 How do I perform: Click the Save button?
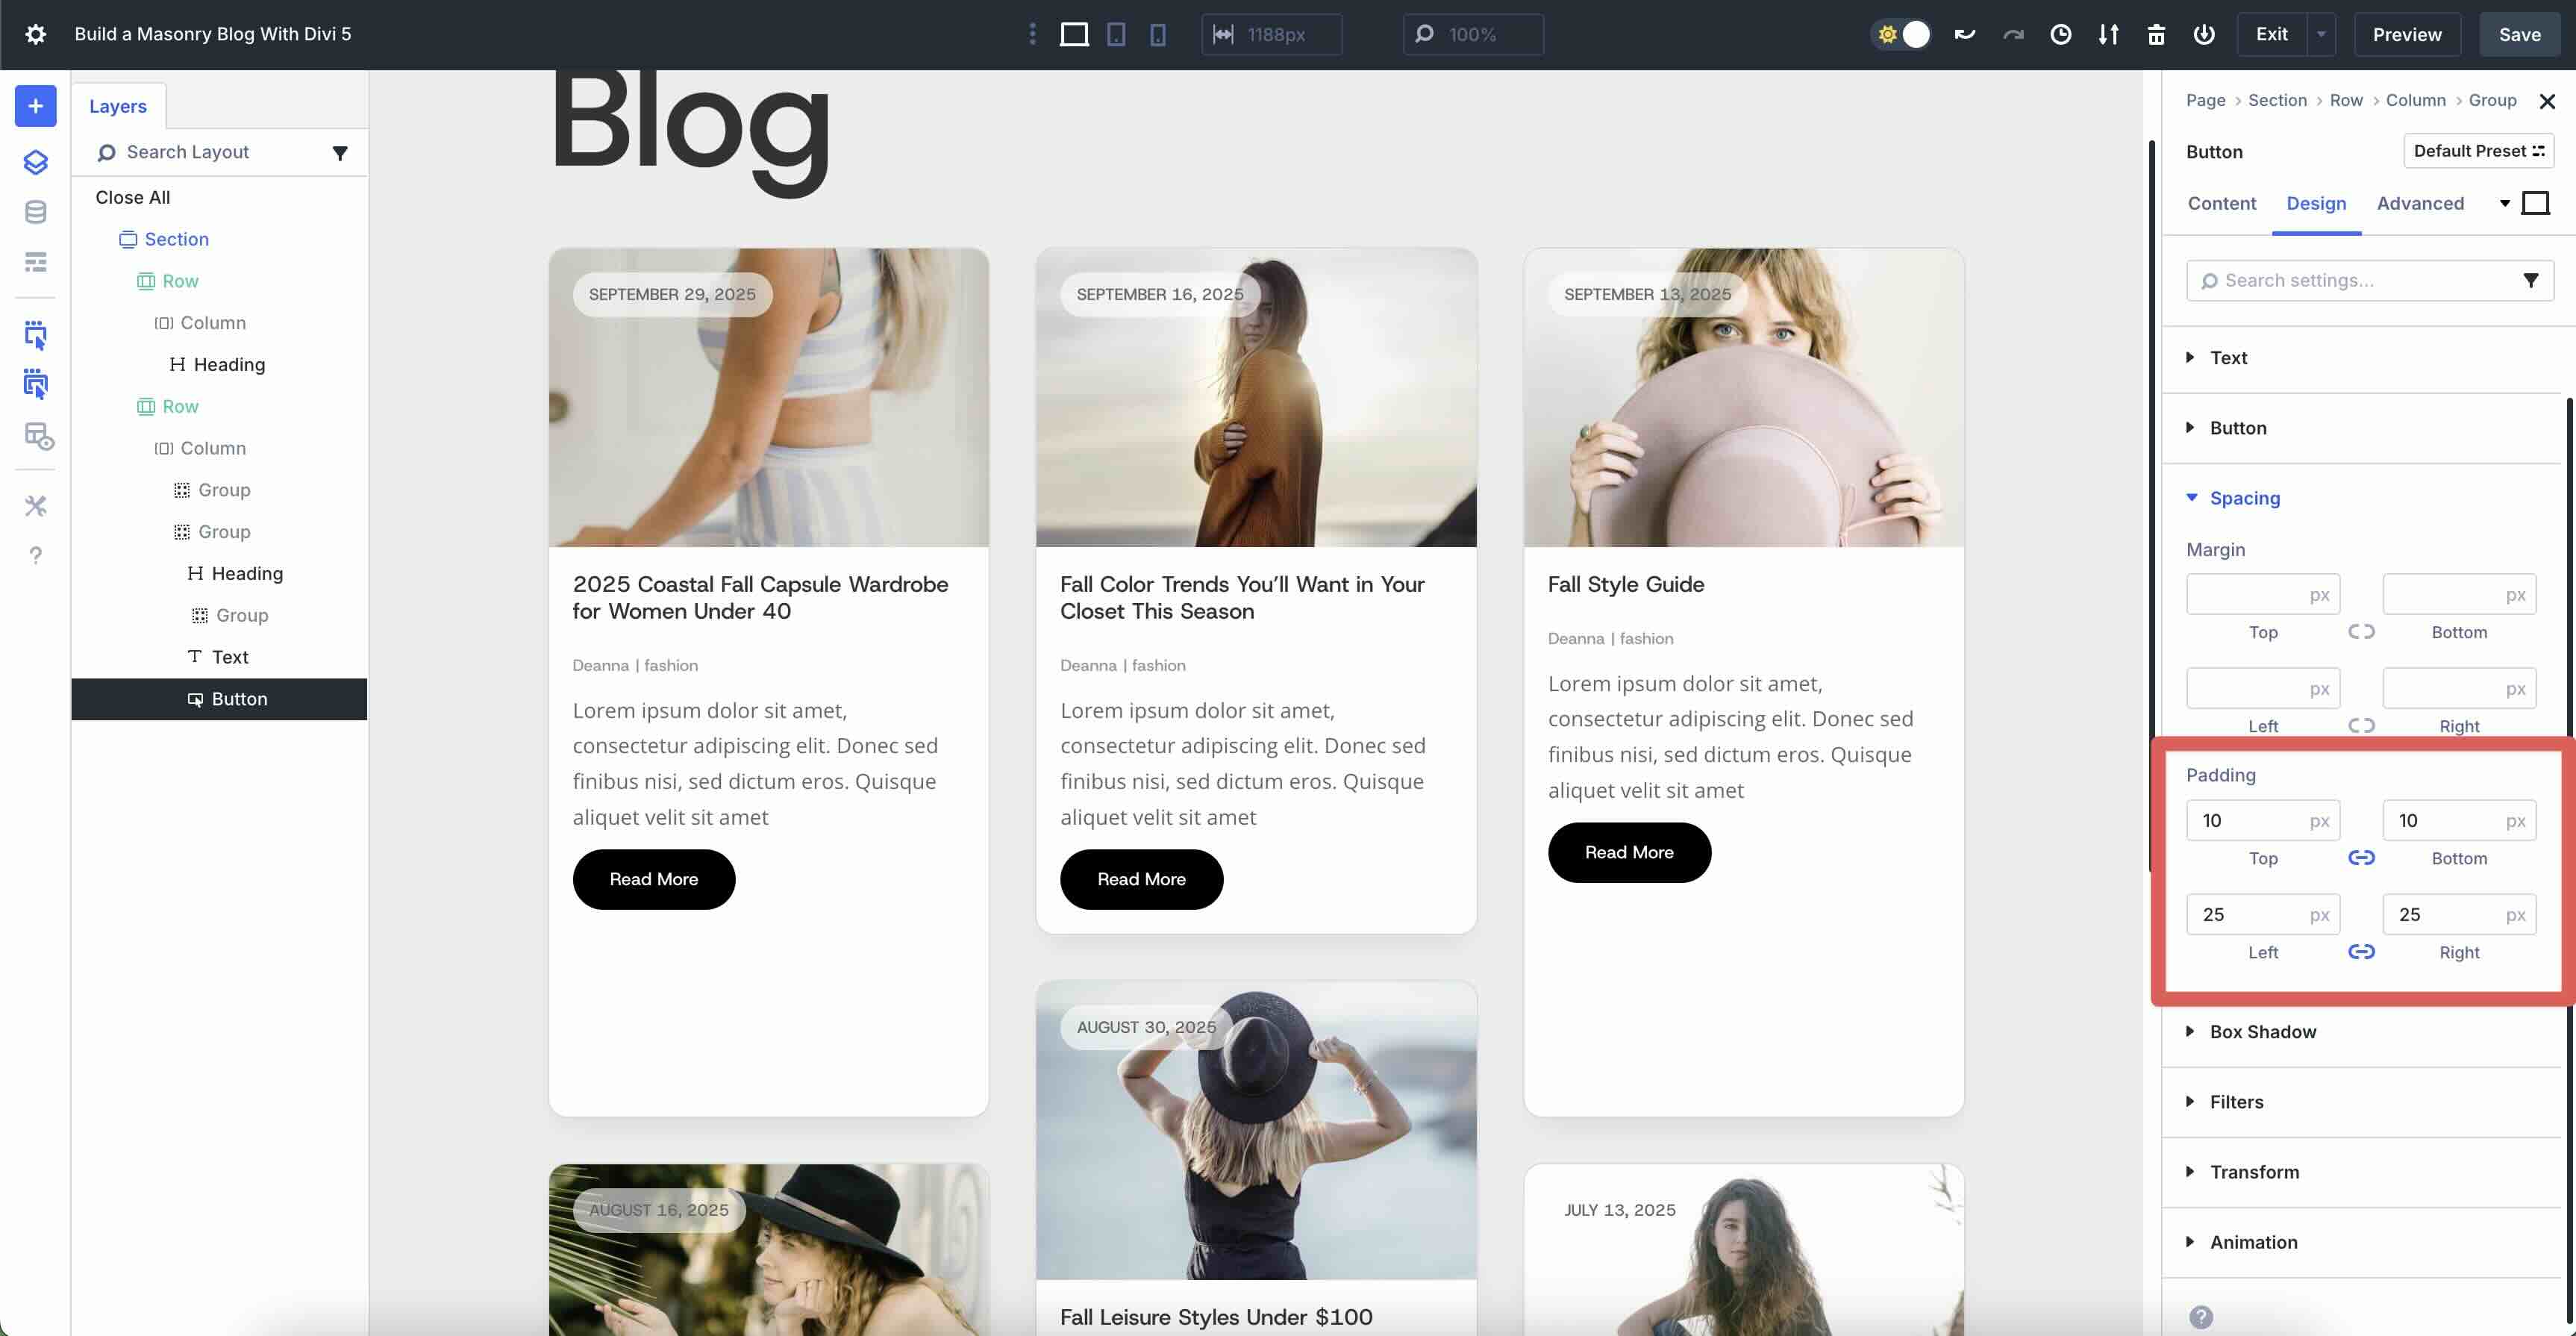pos(2519,33)
